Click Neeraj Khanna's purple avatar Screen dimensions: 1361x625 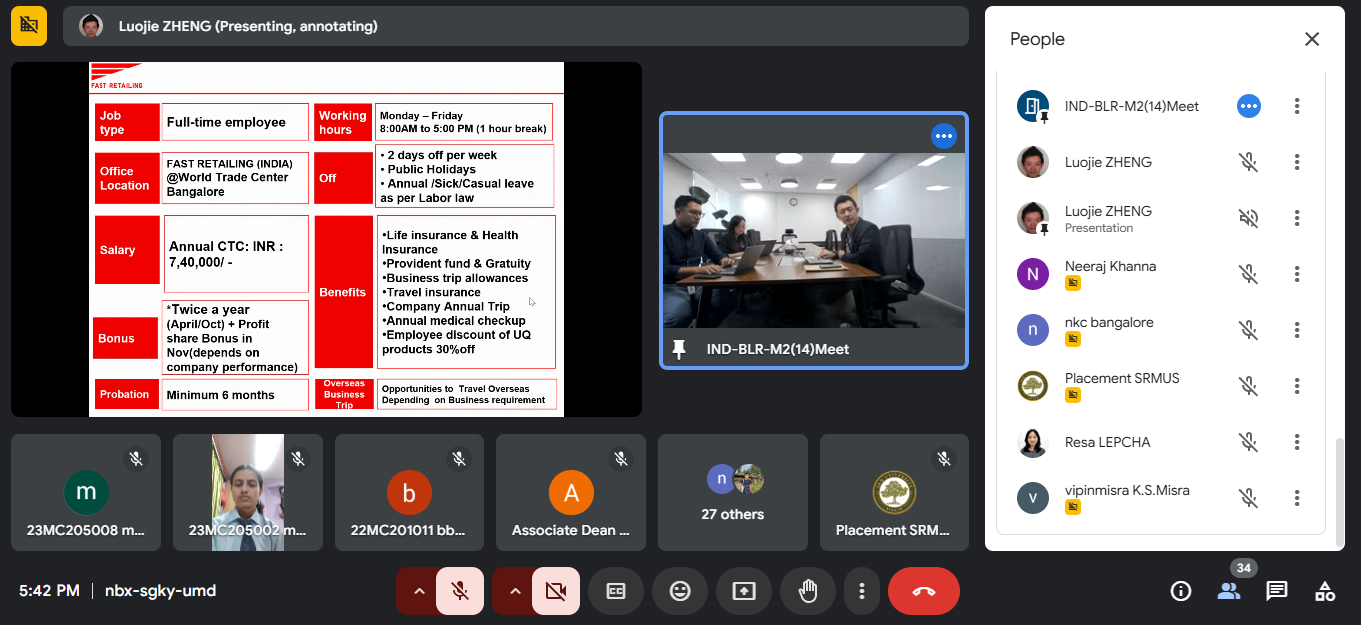coord(1032,274)
